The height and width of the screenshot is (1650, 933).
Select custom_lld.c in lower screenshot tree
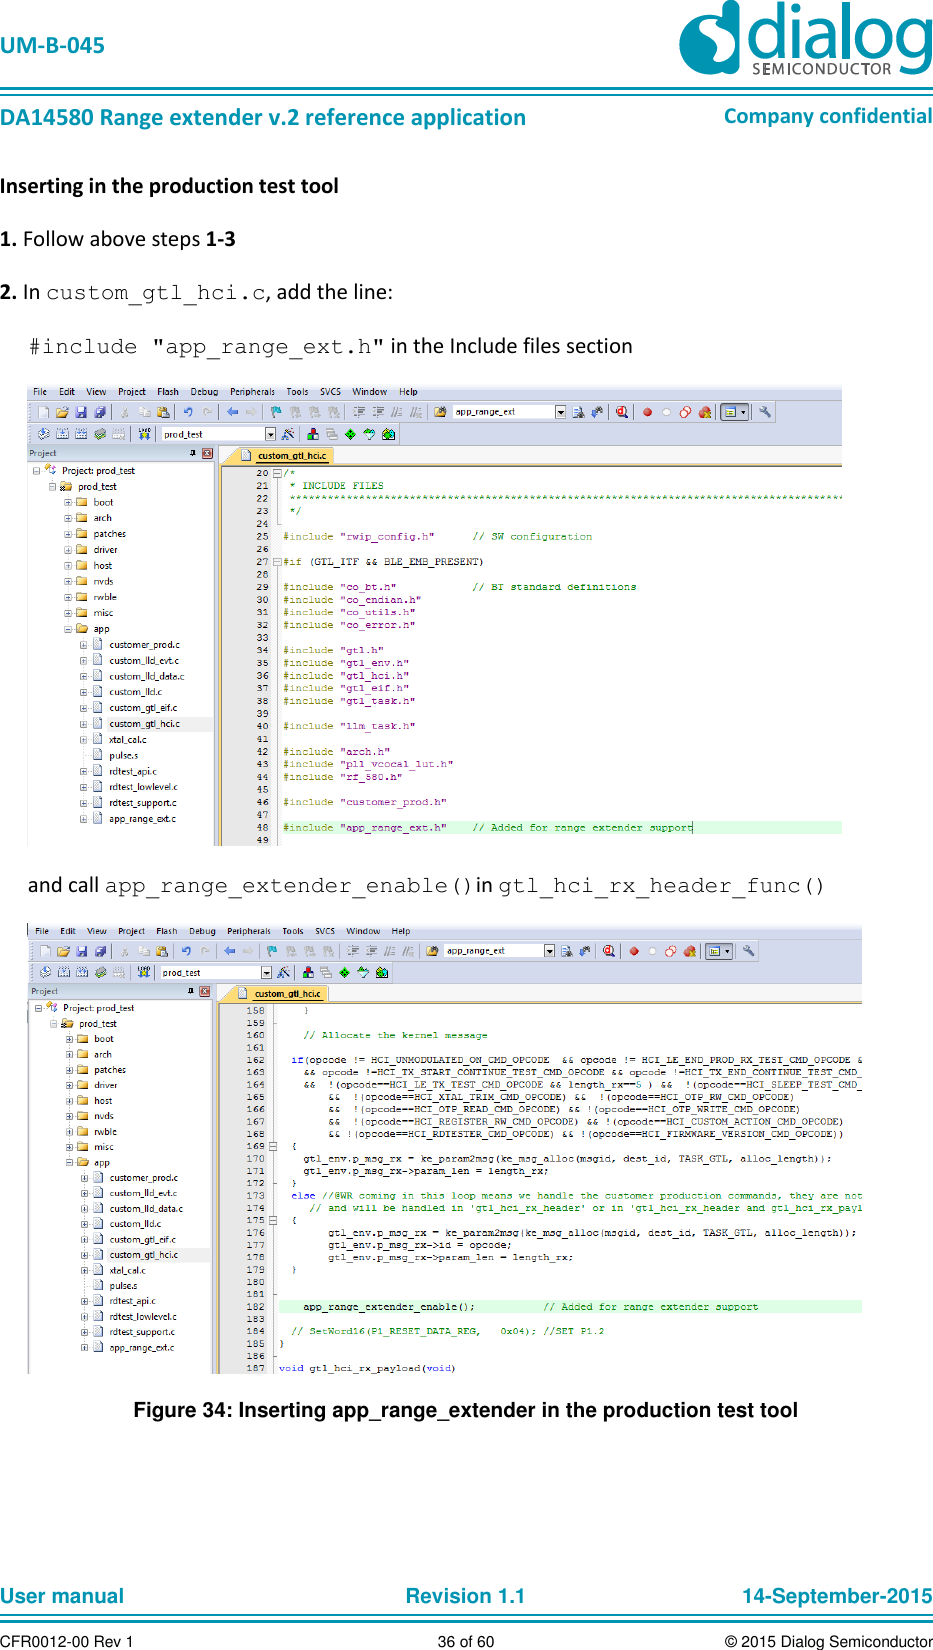tap(135, 1224)
